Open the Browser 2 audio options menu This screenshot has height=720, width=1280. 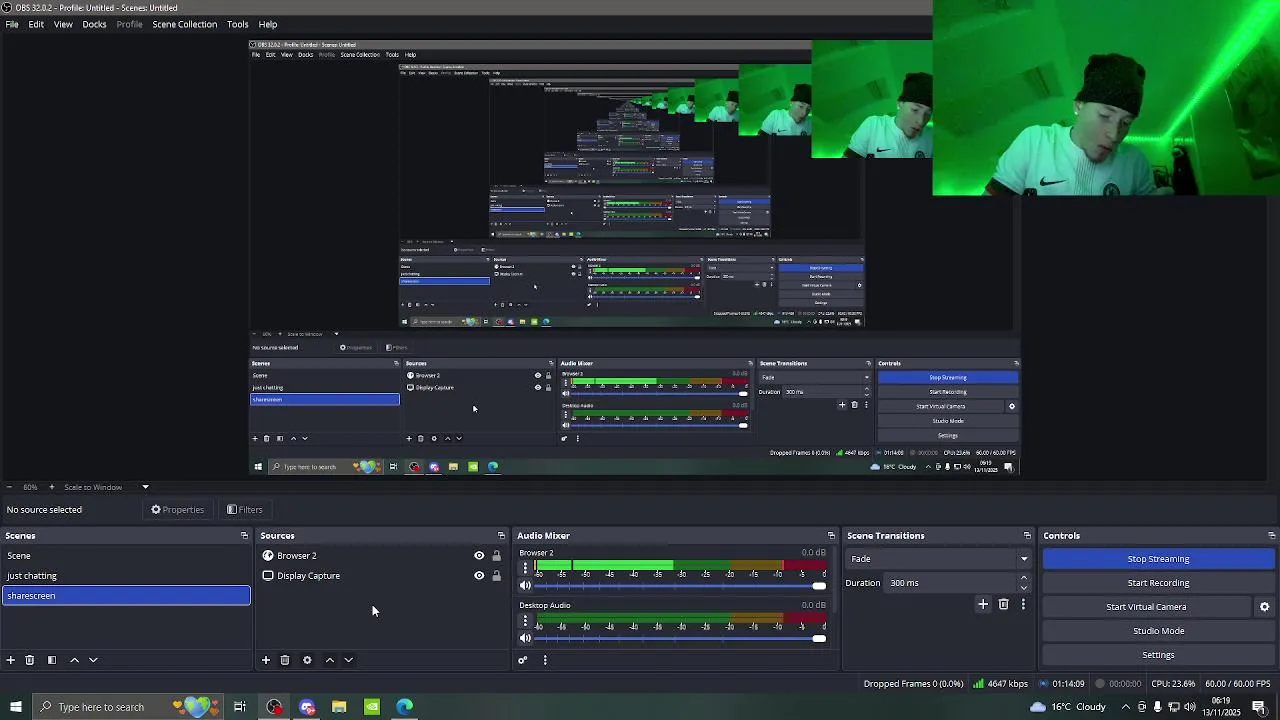pyautogui.click(x=525, y=568)
